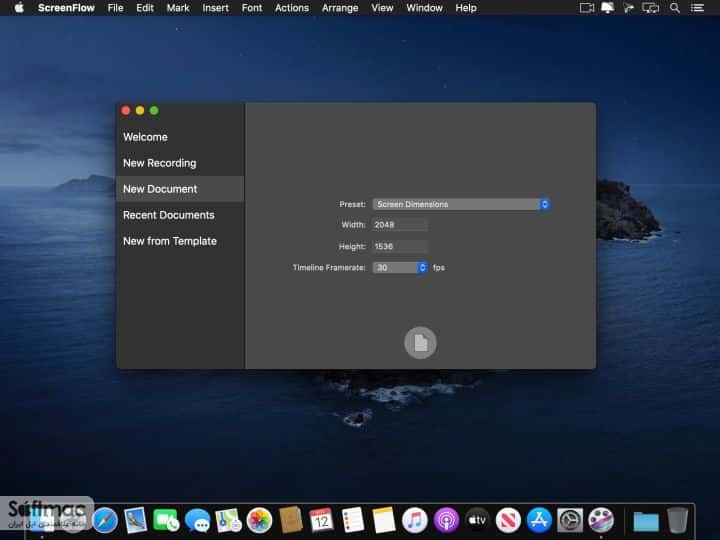Select New from Template in the sidebar
This screenshot has width=720, height=540.
[x=180, y=241]
